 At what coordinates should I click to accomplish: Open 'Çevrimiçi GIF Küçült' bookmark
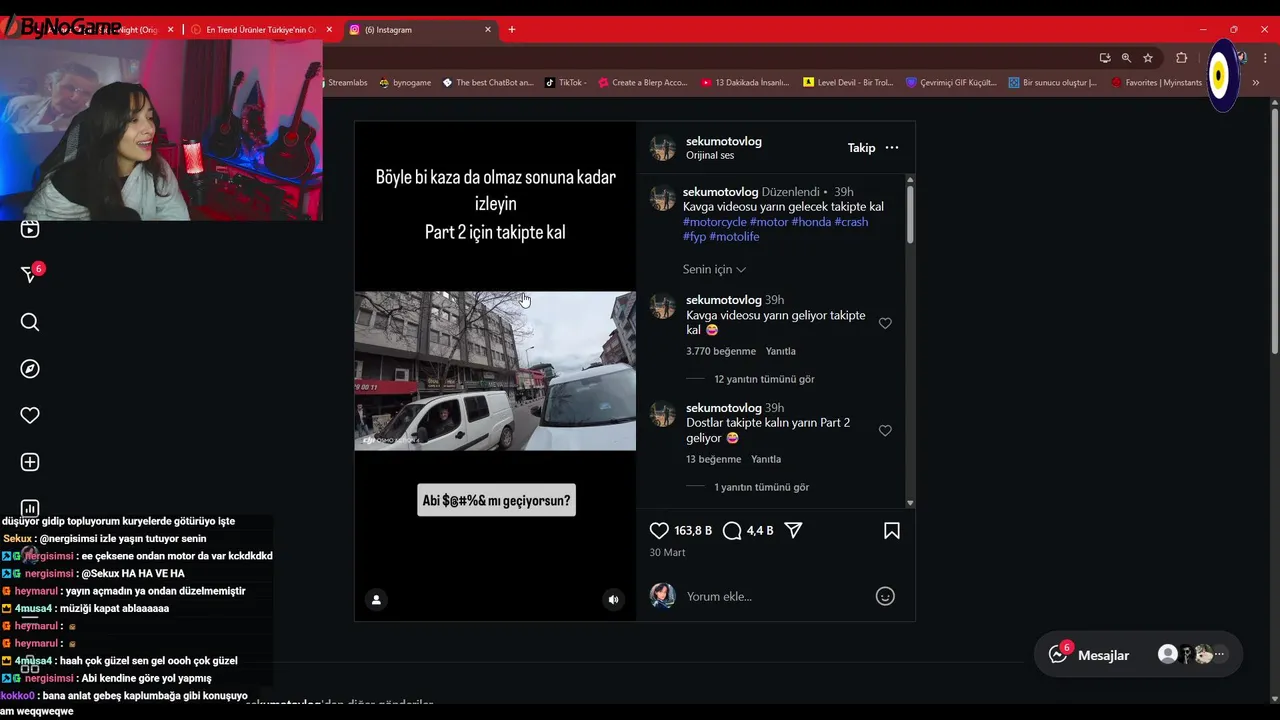click(x=951, y=83)
